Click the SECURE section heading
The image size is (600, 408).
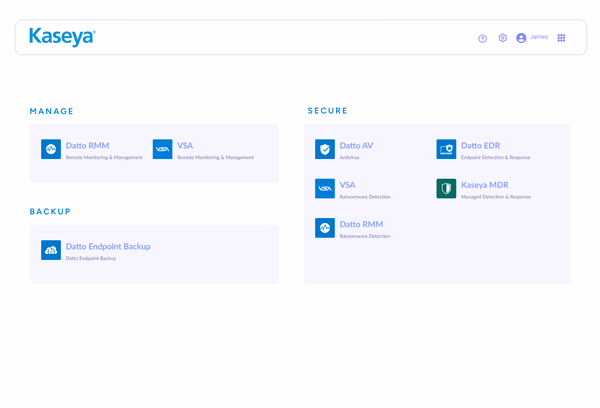[328, 111]
